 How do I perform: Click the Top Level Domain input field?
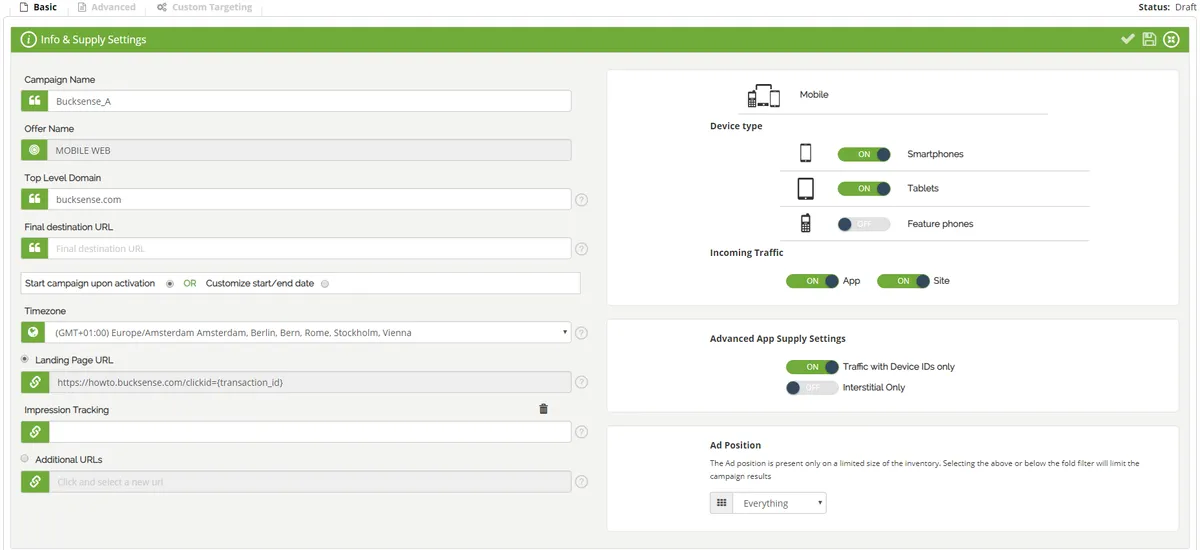(310, 199)
